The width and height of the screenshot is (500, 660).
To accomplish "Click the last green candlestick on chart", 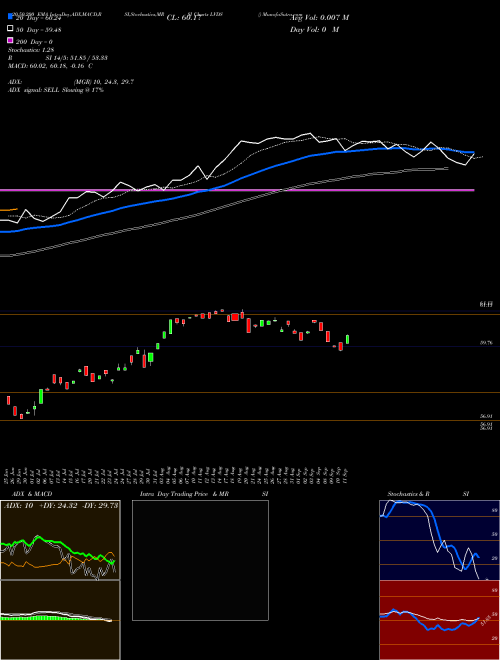I will pos(348,339).
